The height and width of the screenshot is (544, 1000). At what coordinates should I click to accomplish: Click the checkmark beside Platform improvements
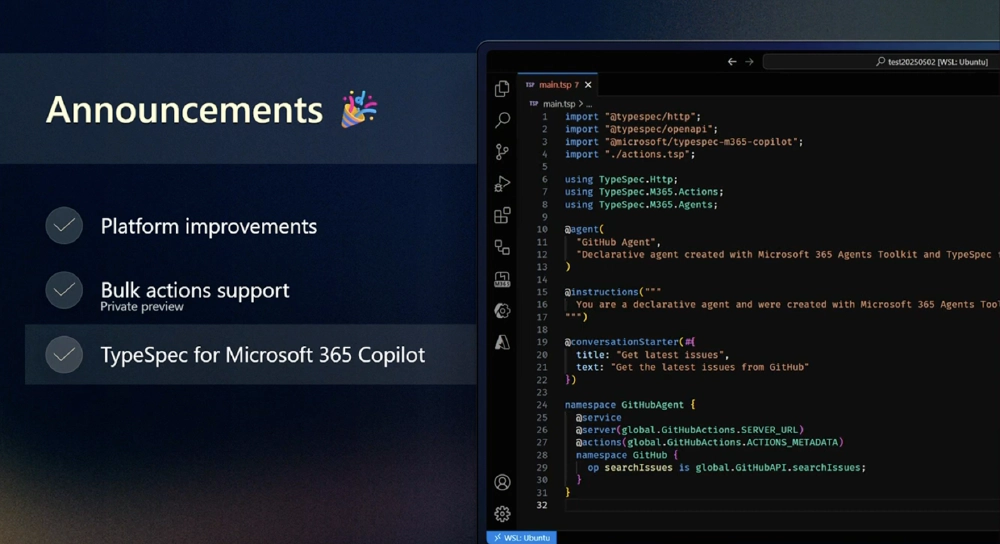click(x=64, y=226)
